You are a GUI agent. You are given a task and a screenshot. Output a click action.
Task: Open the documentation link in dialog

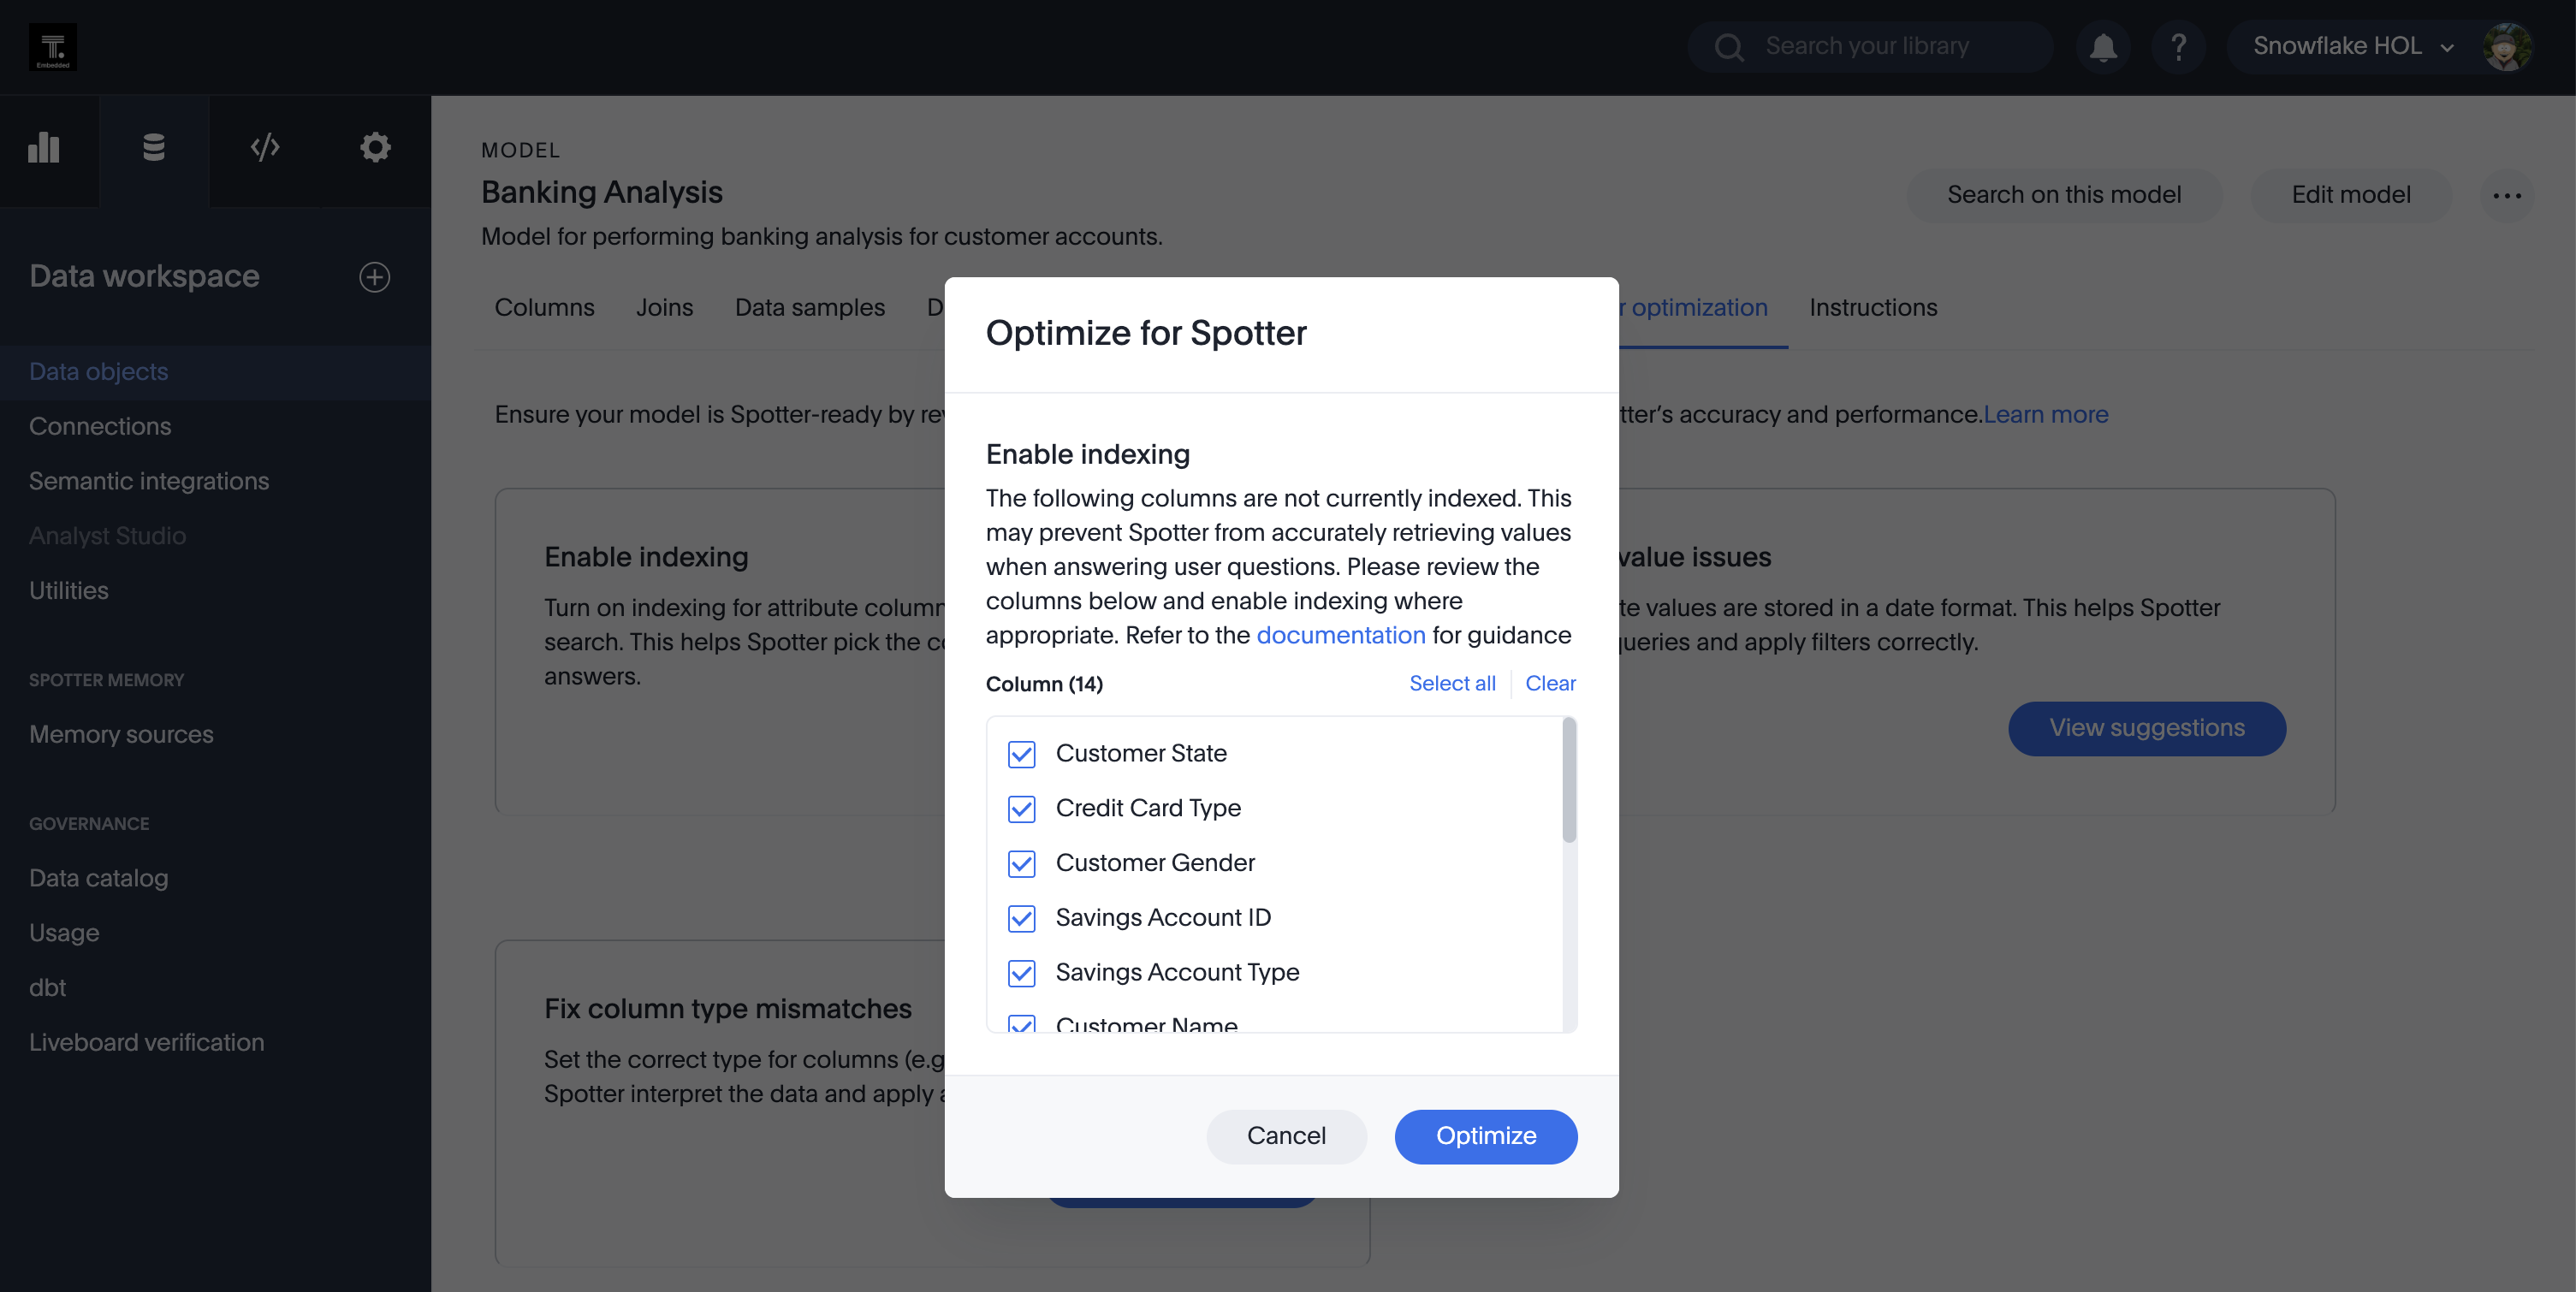tap(1341, 636)
